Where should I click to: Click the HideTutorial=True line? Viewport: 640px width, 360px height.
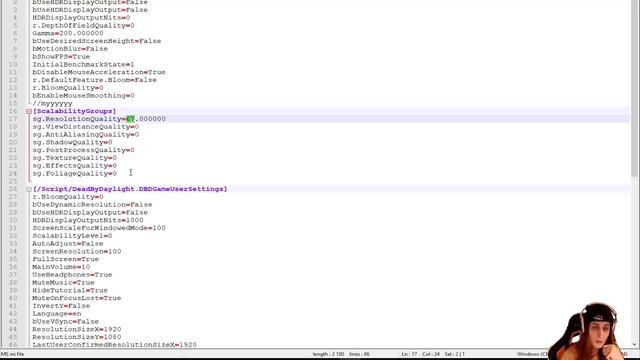click(70, 290)
